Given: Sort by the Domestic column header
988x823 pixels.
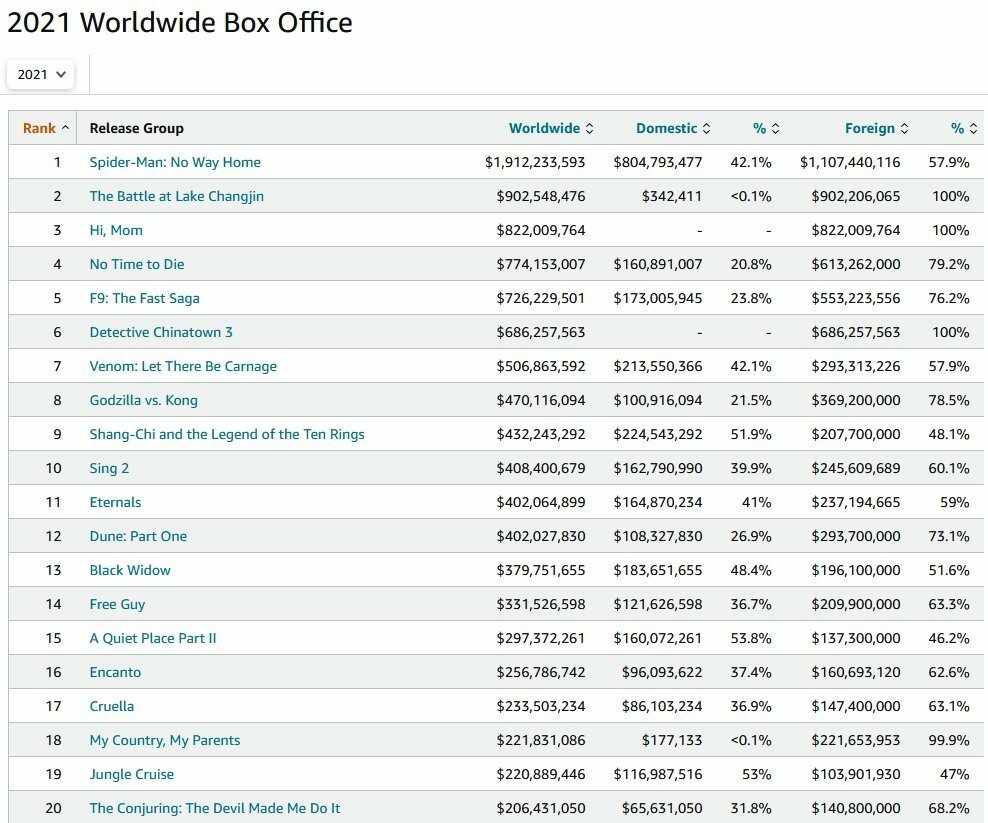Looking at the screenshot, I should pyautogui.click(x=666, y=128).
